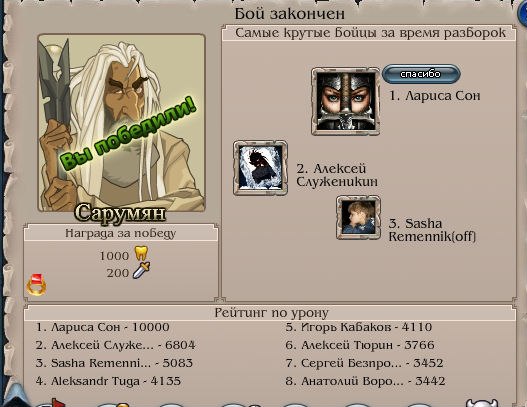Screen dimensions: 527x407
Task: Select rating entry Алексей Служе... - 6804
Action: tap(115, 345)
